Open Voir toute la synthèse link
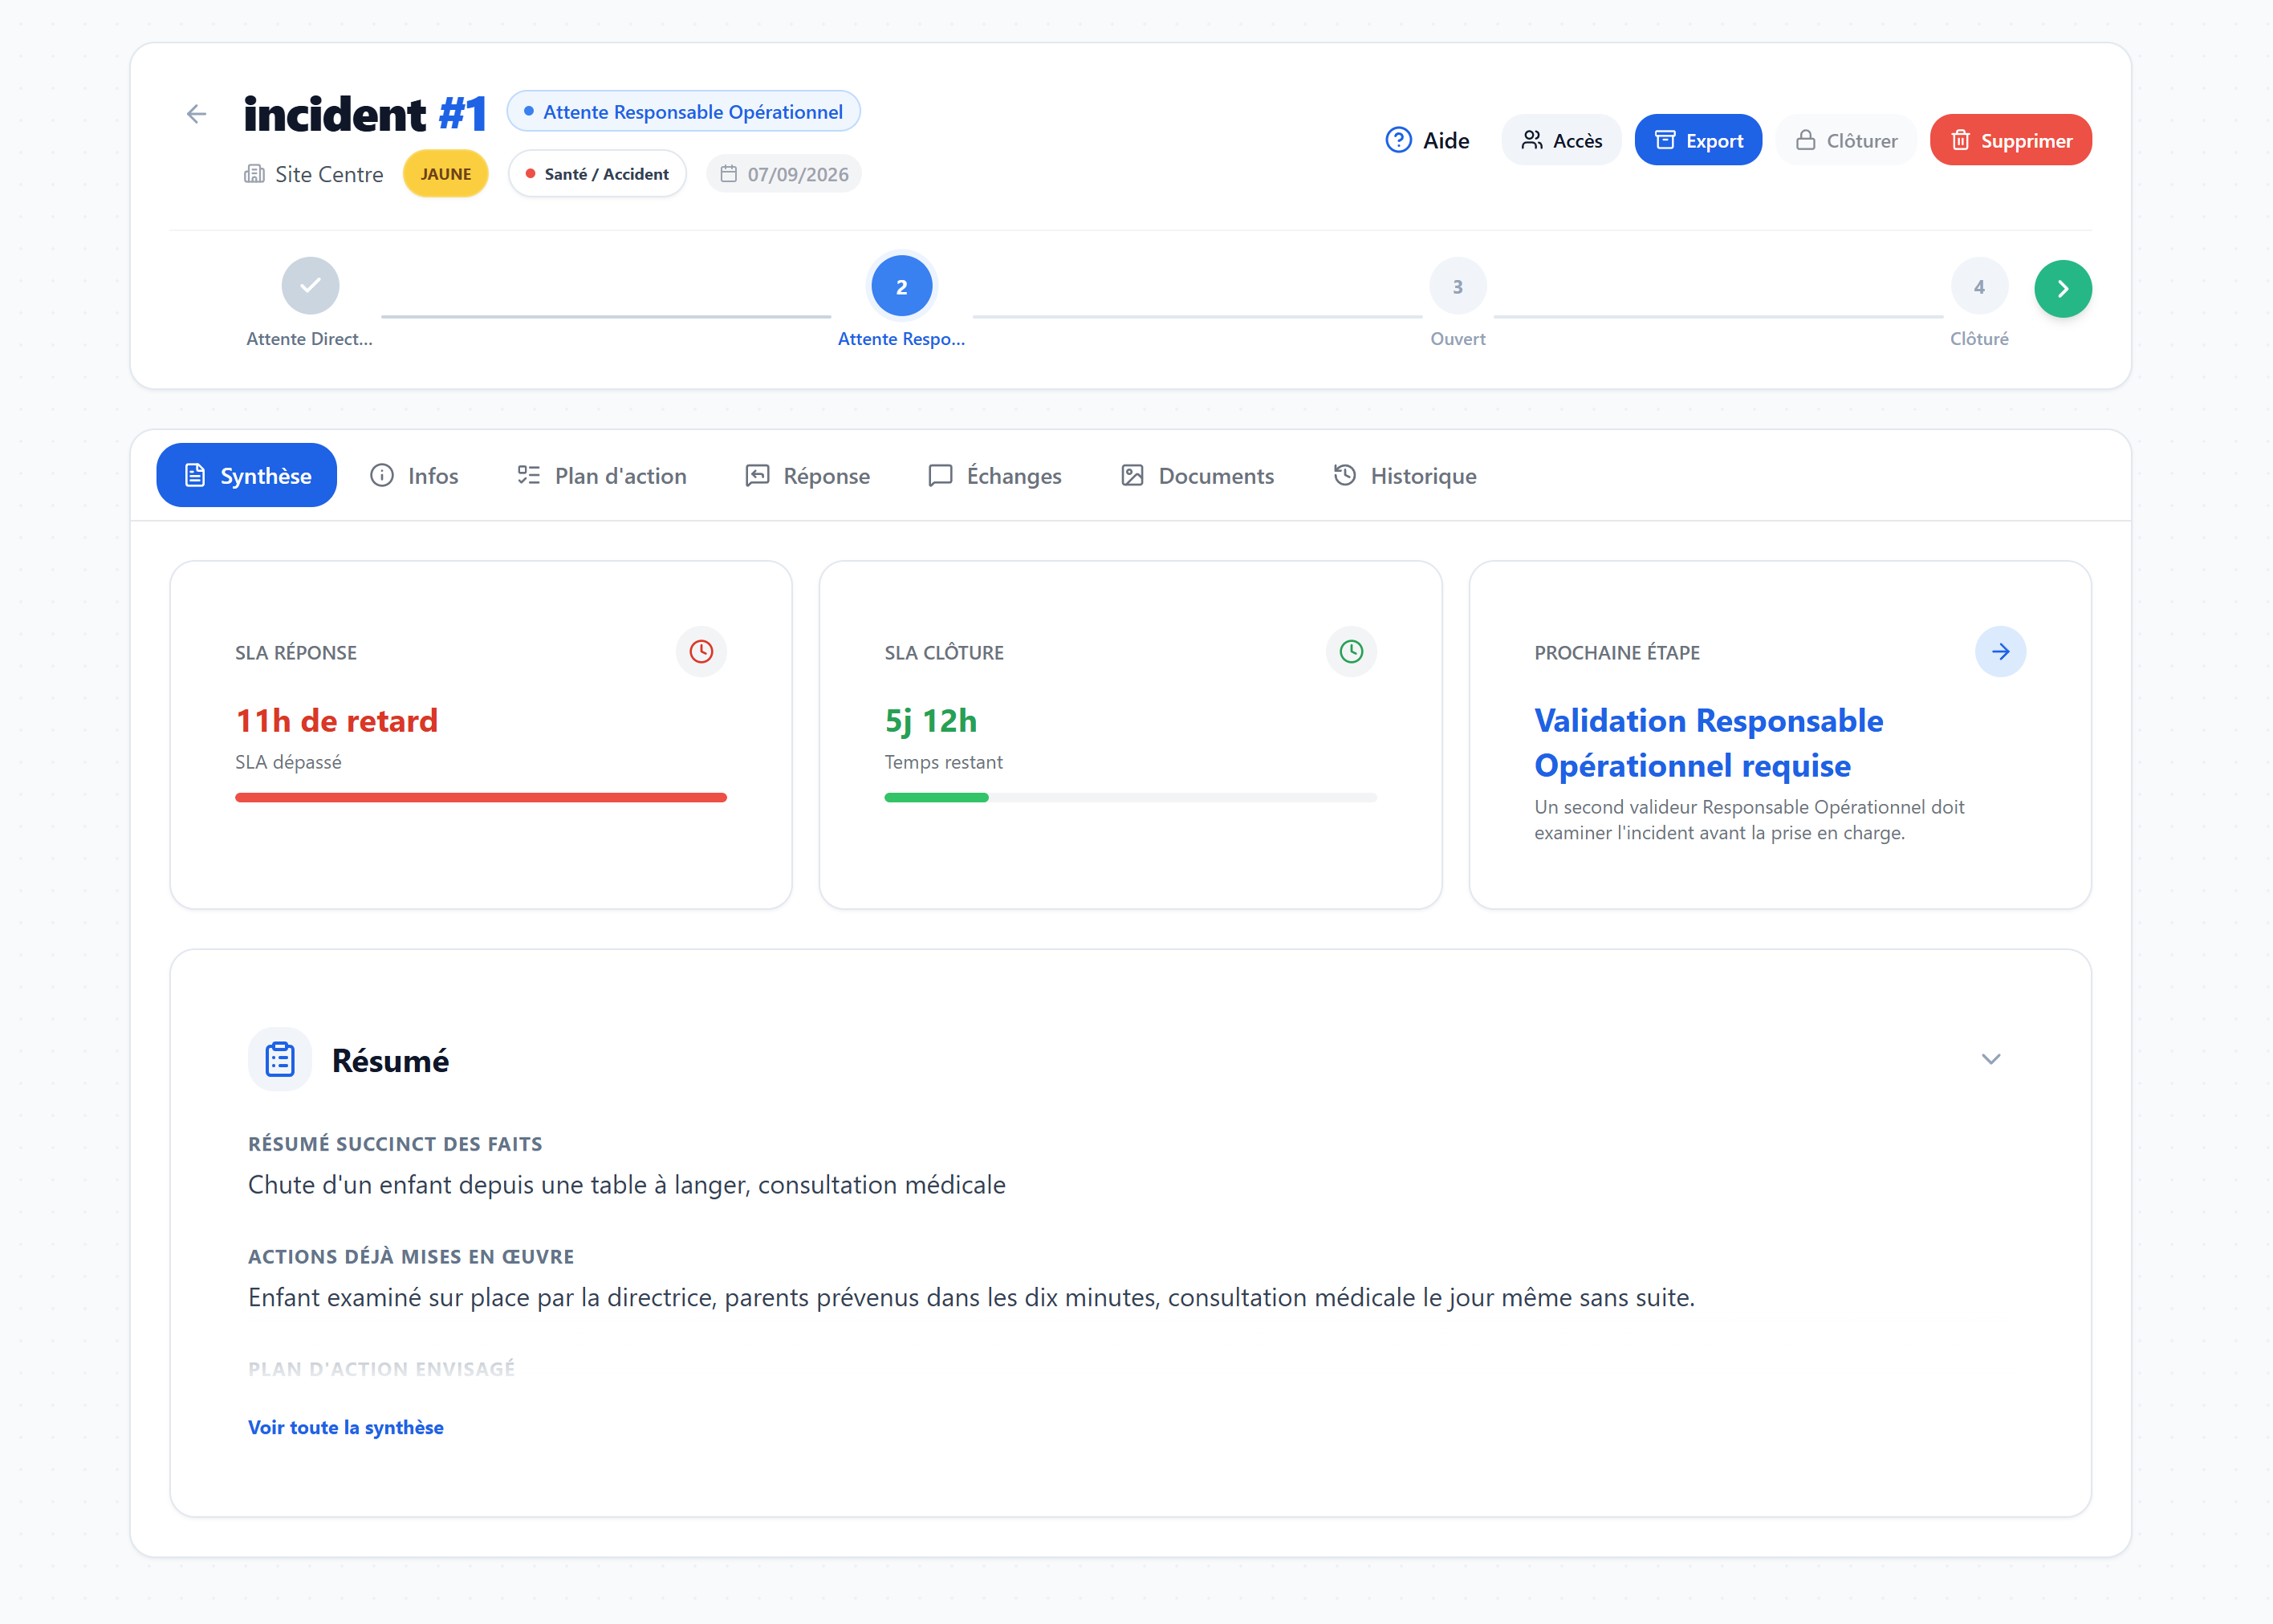Image resolution: width=2273 pixels, height=1624 pixels. [x=346, y=1427]
